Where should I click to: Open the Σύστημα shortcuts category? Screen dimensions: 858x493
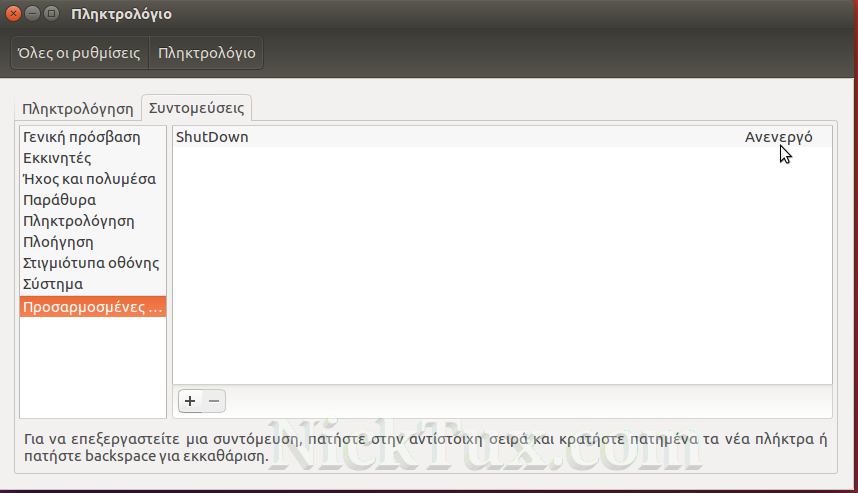point(53,284)
